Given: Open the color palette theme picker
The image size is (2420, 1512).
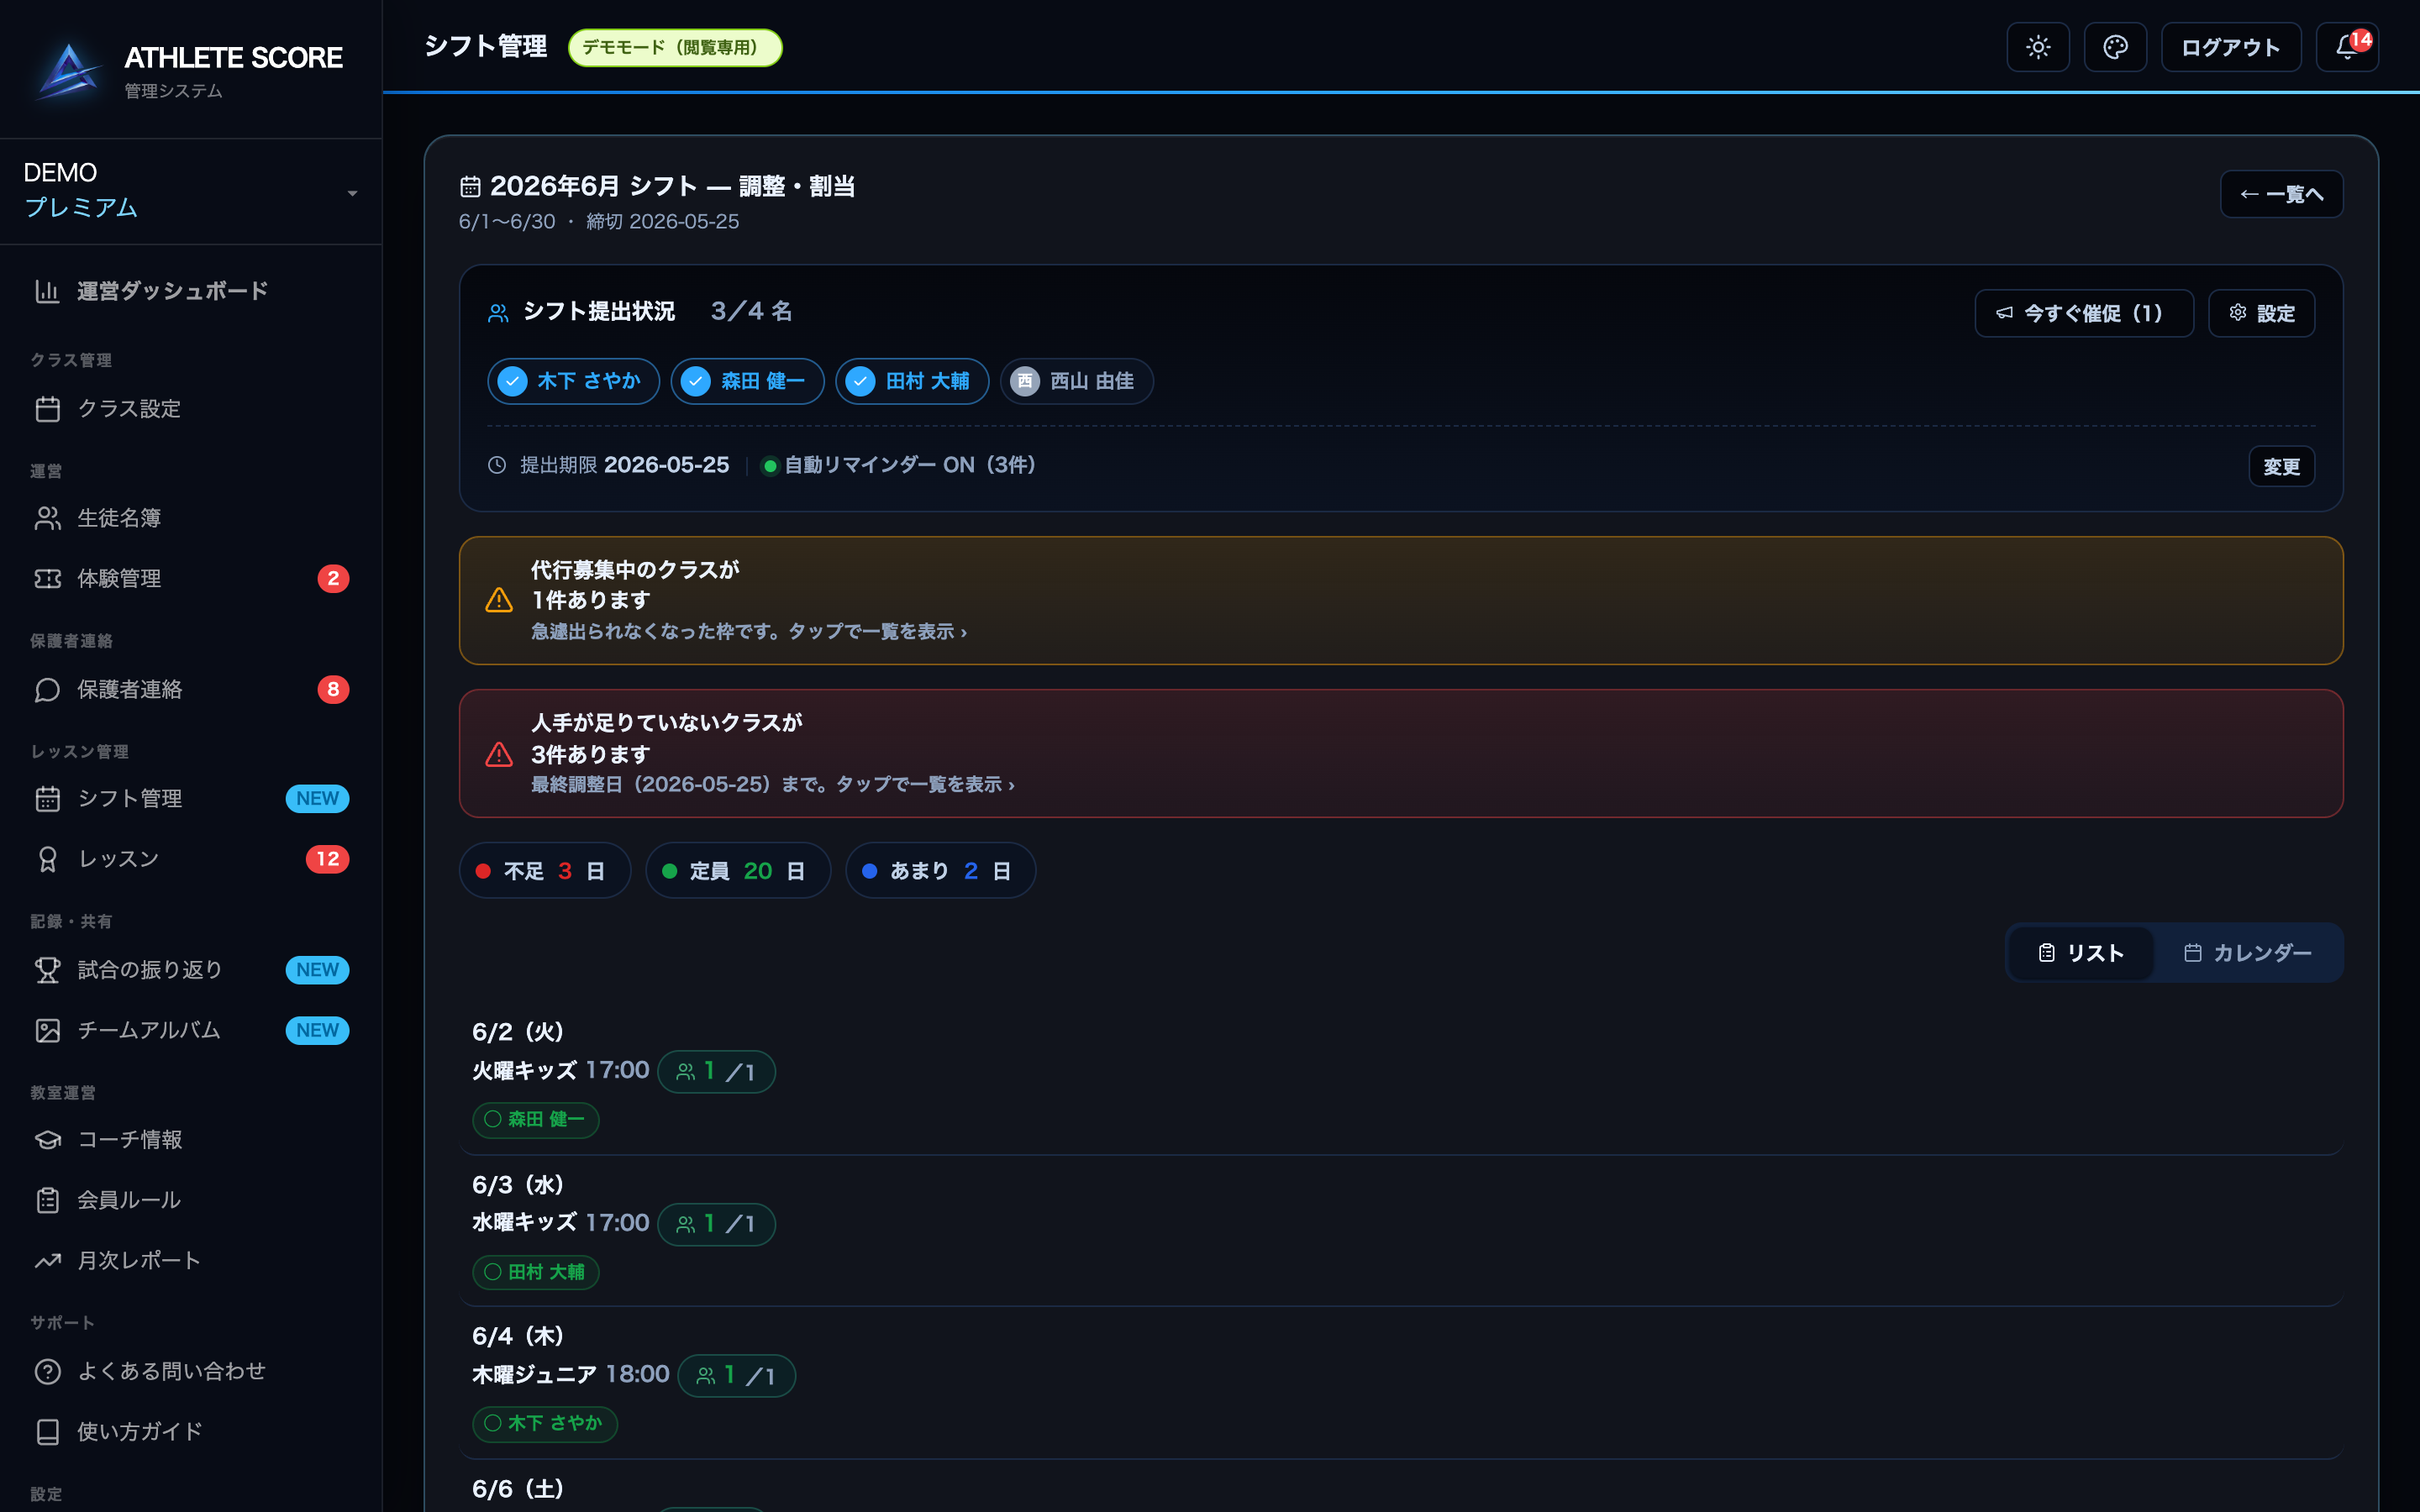Looking at the screenshot, I should click(2115, 47).
